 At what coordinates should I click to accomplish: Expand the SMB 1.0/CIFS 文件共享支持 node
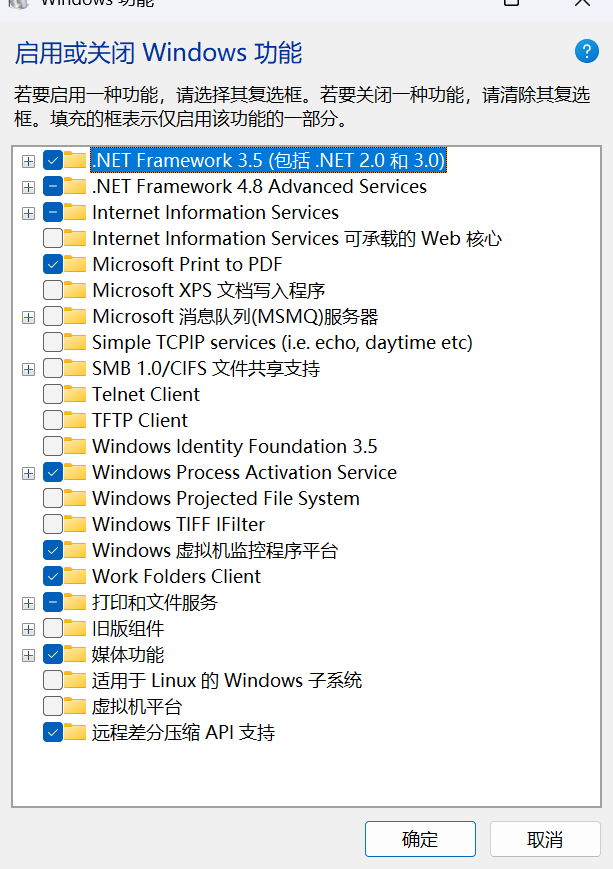click(x=28, y=368)
